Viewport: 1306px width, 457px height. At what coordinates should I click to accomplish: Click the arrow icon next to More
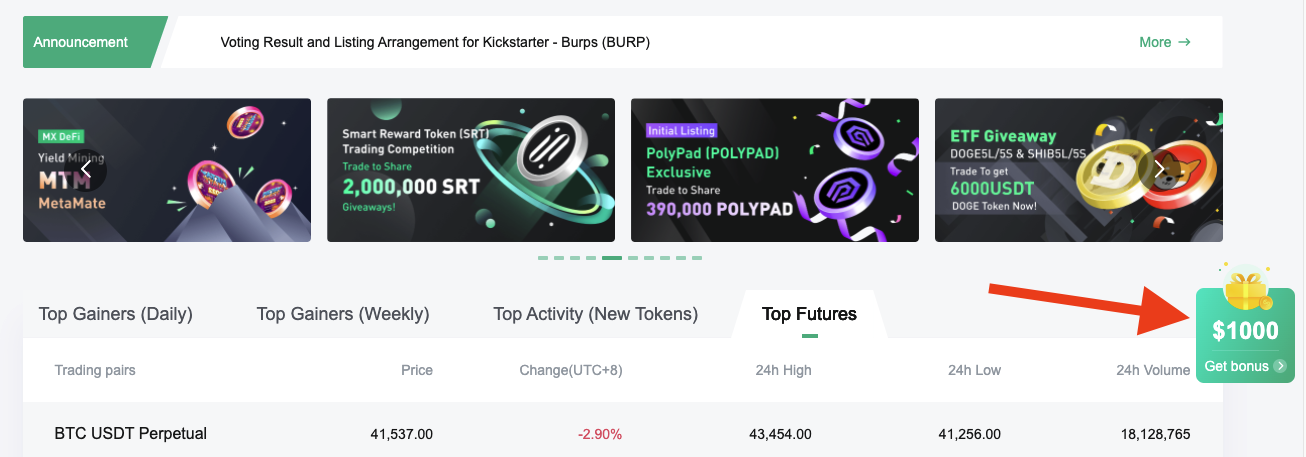coord(1185,42)
